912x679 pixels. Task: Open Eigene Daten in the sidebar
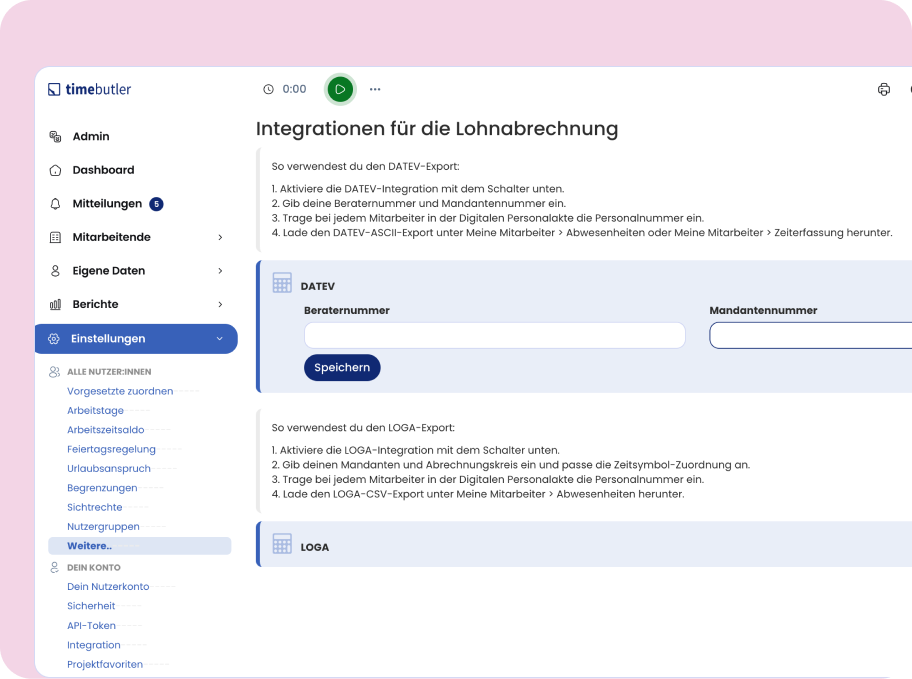(109, 271)
